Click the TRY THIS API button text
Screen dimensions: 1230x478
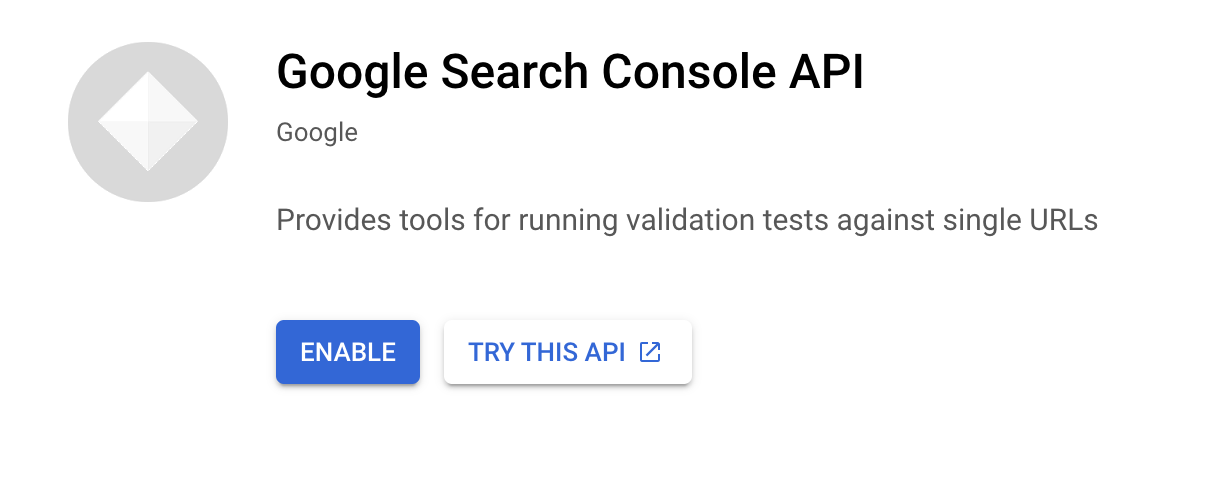coord(547,352)
